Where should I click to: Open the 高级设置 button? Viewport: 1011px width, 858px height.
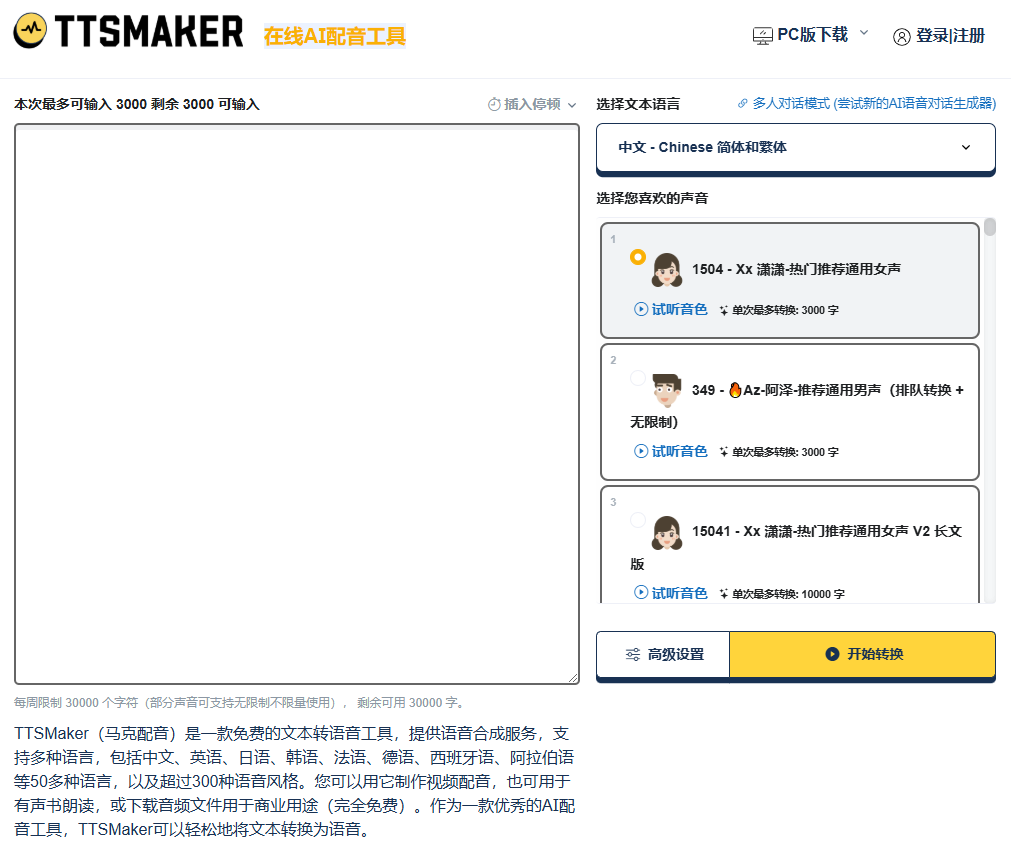pos(663,655)
